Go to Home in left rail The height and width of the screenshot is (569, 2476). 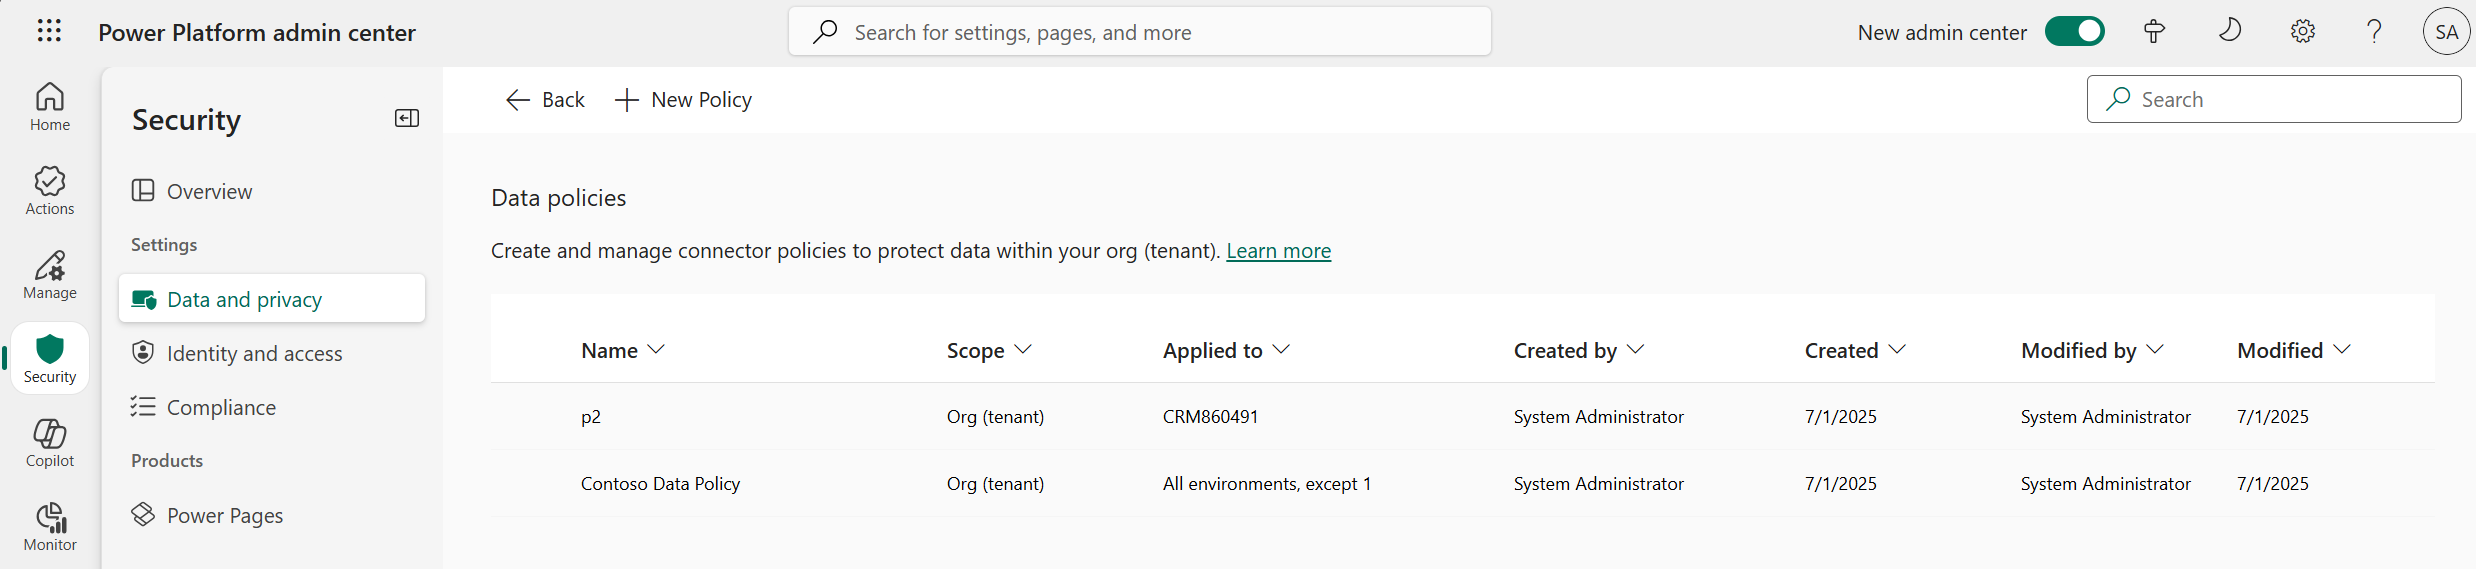[50, 107]
